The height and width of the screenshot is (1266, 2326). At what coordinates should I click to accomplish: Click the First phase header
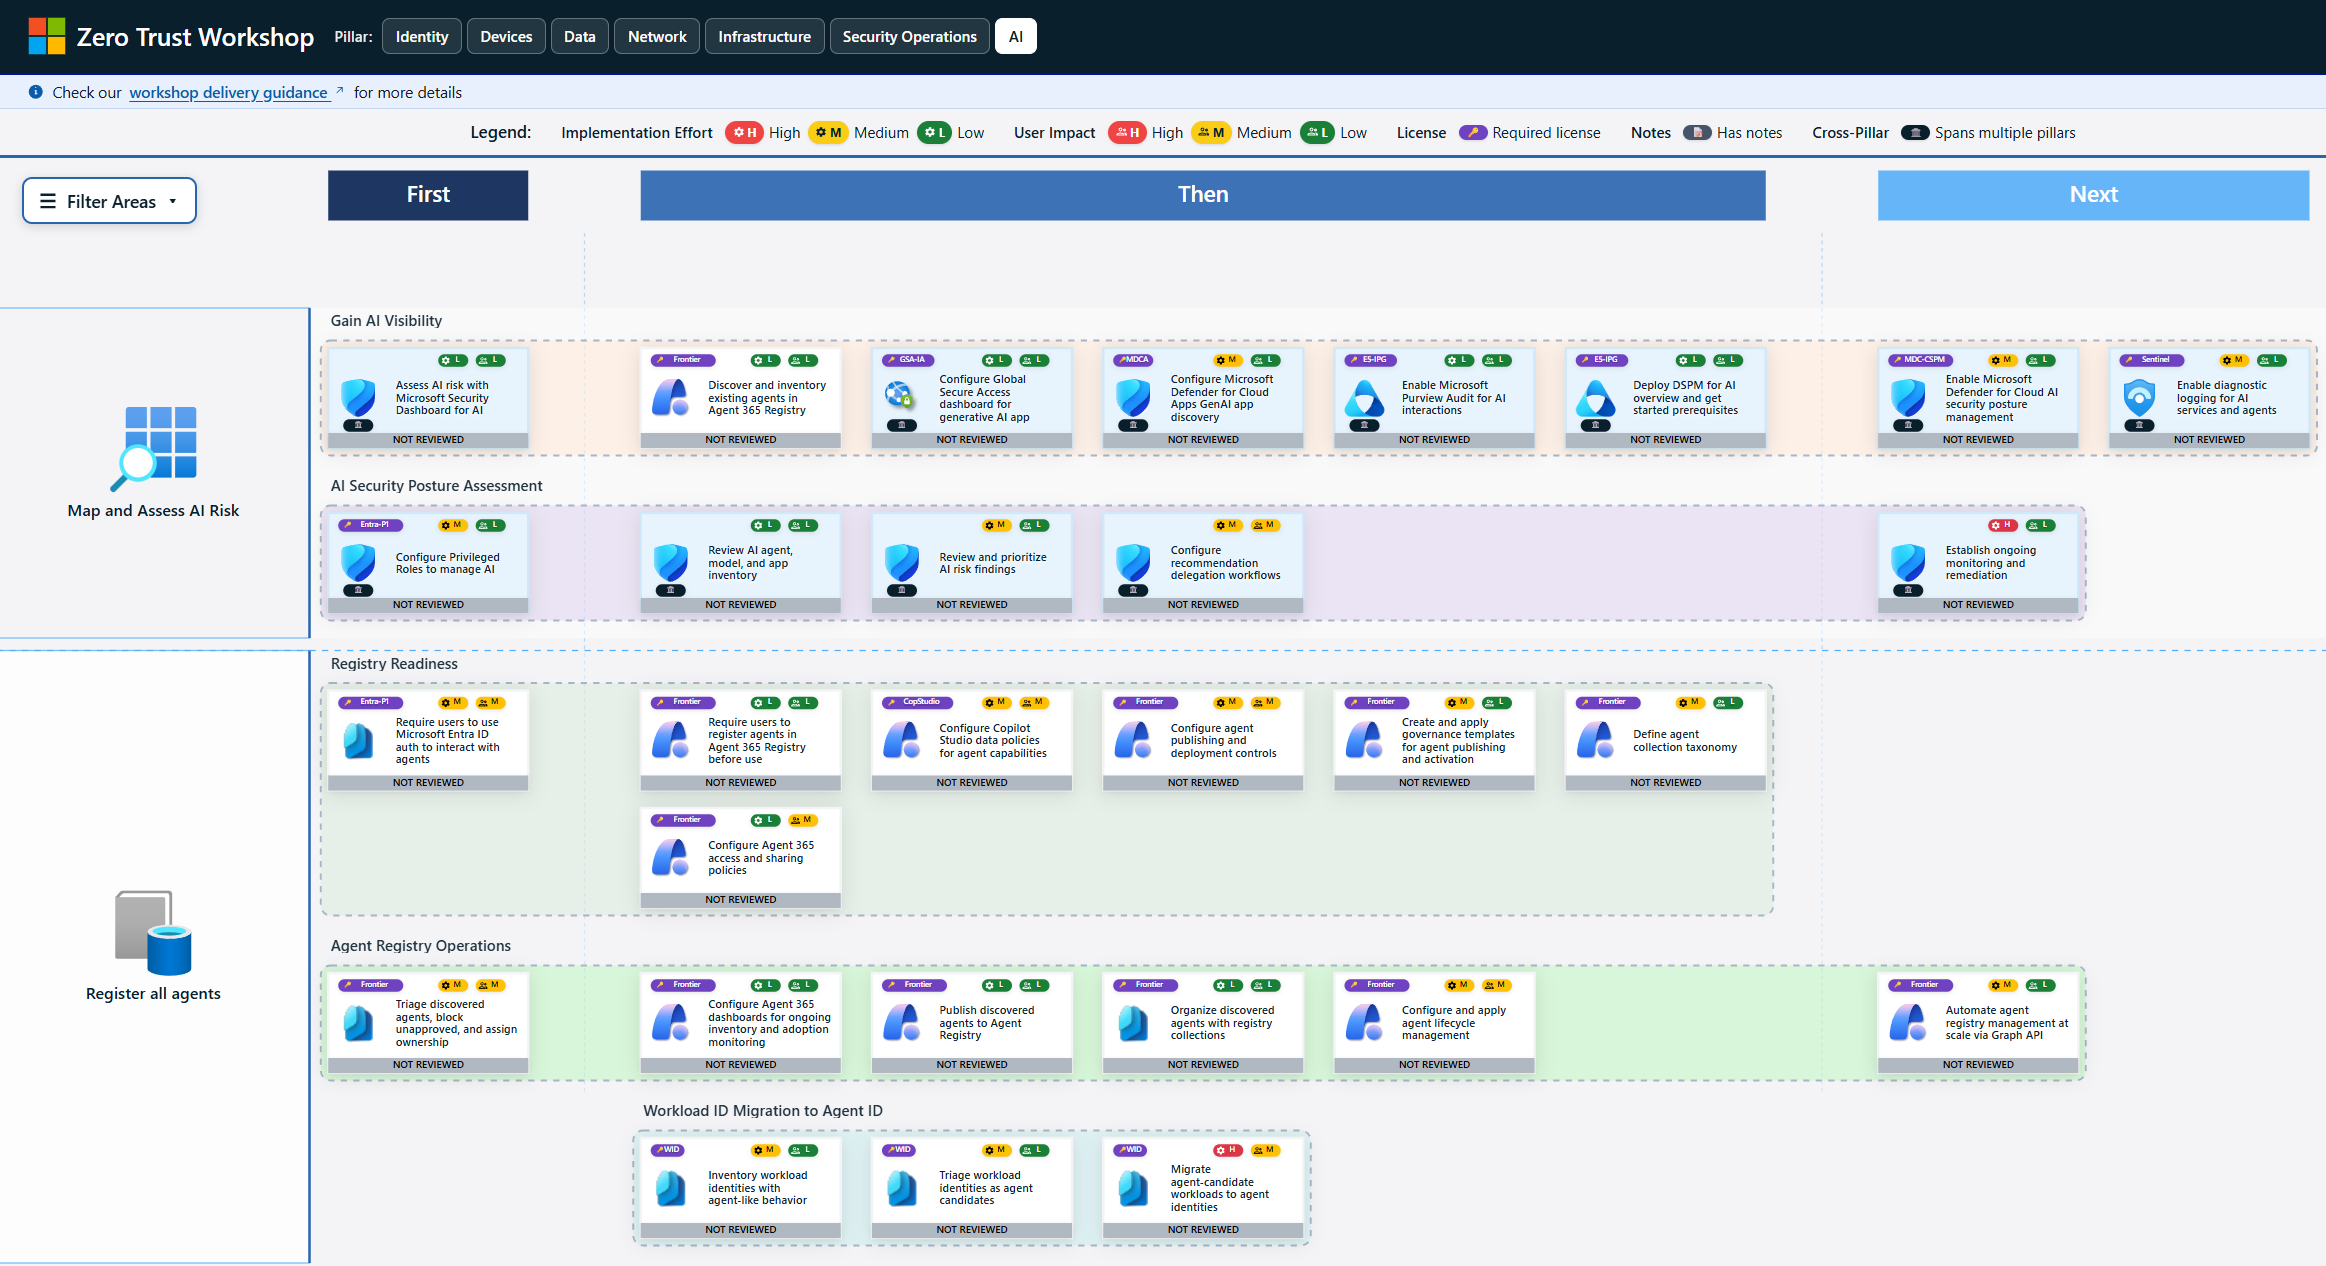(428, 195)
